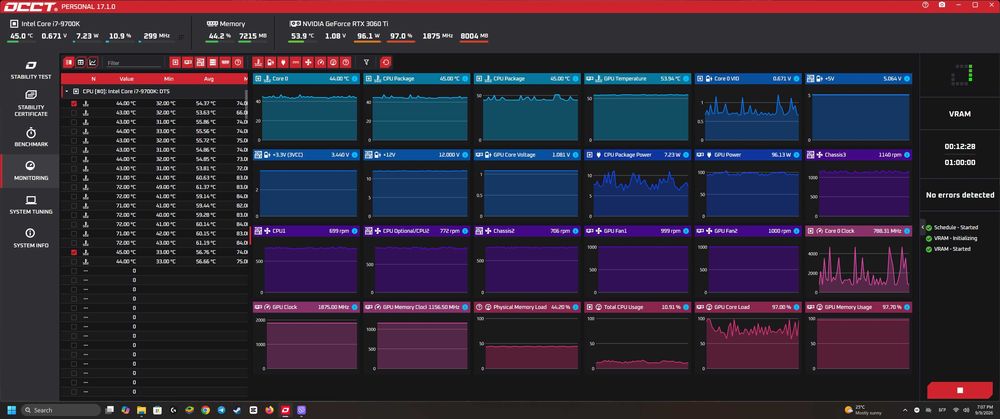
Task: Toggle the fan sensor filter icon
Action: (x=308, y=62)
